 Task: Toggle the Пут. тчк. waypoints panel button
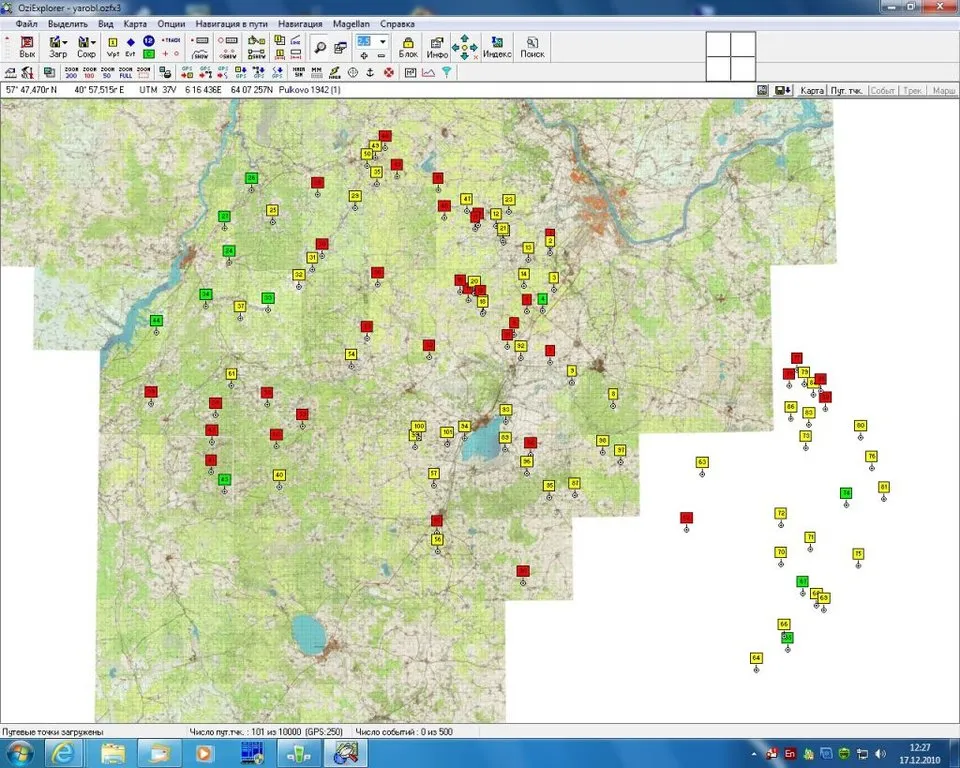coord(847,90)
